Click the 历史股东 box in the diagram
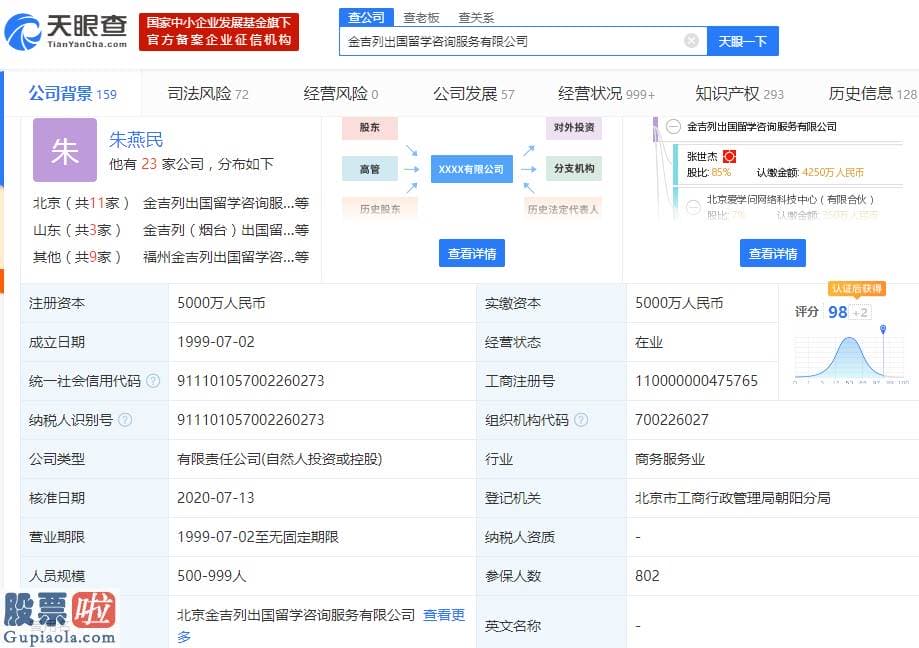This screenshot has width=919, height=648. [380, 209]
